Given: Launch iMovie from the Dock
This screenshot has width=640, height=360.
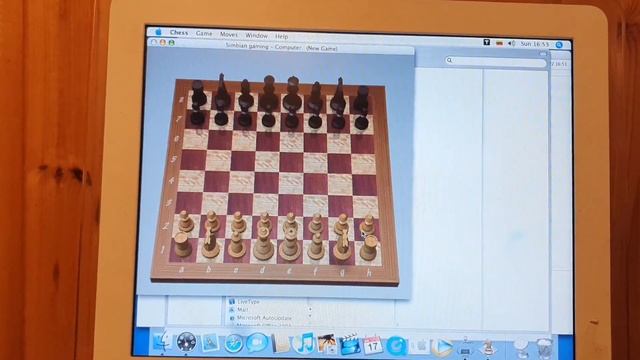Looking at the screenshot, I should pos(350,344).
